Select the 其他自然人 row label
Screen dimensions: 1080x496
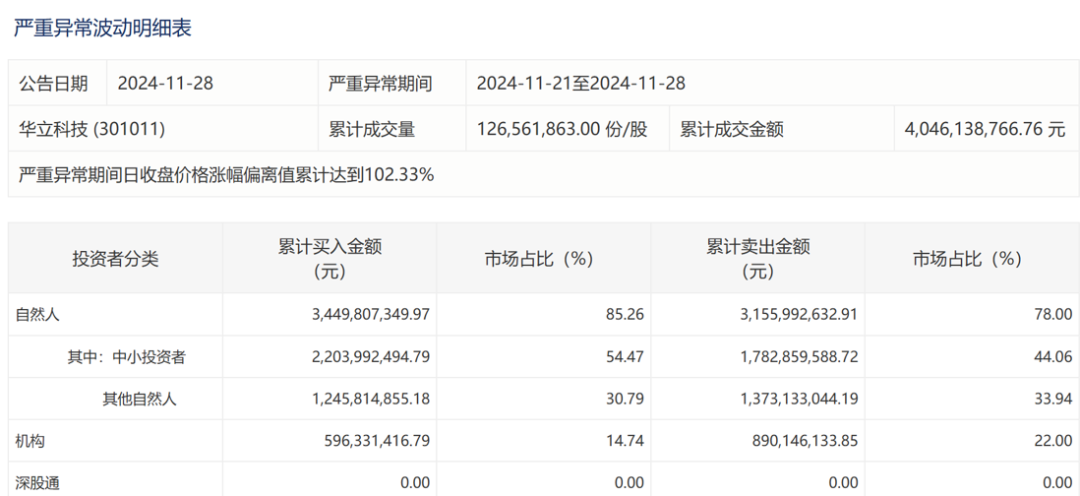pos(139,399)
